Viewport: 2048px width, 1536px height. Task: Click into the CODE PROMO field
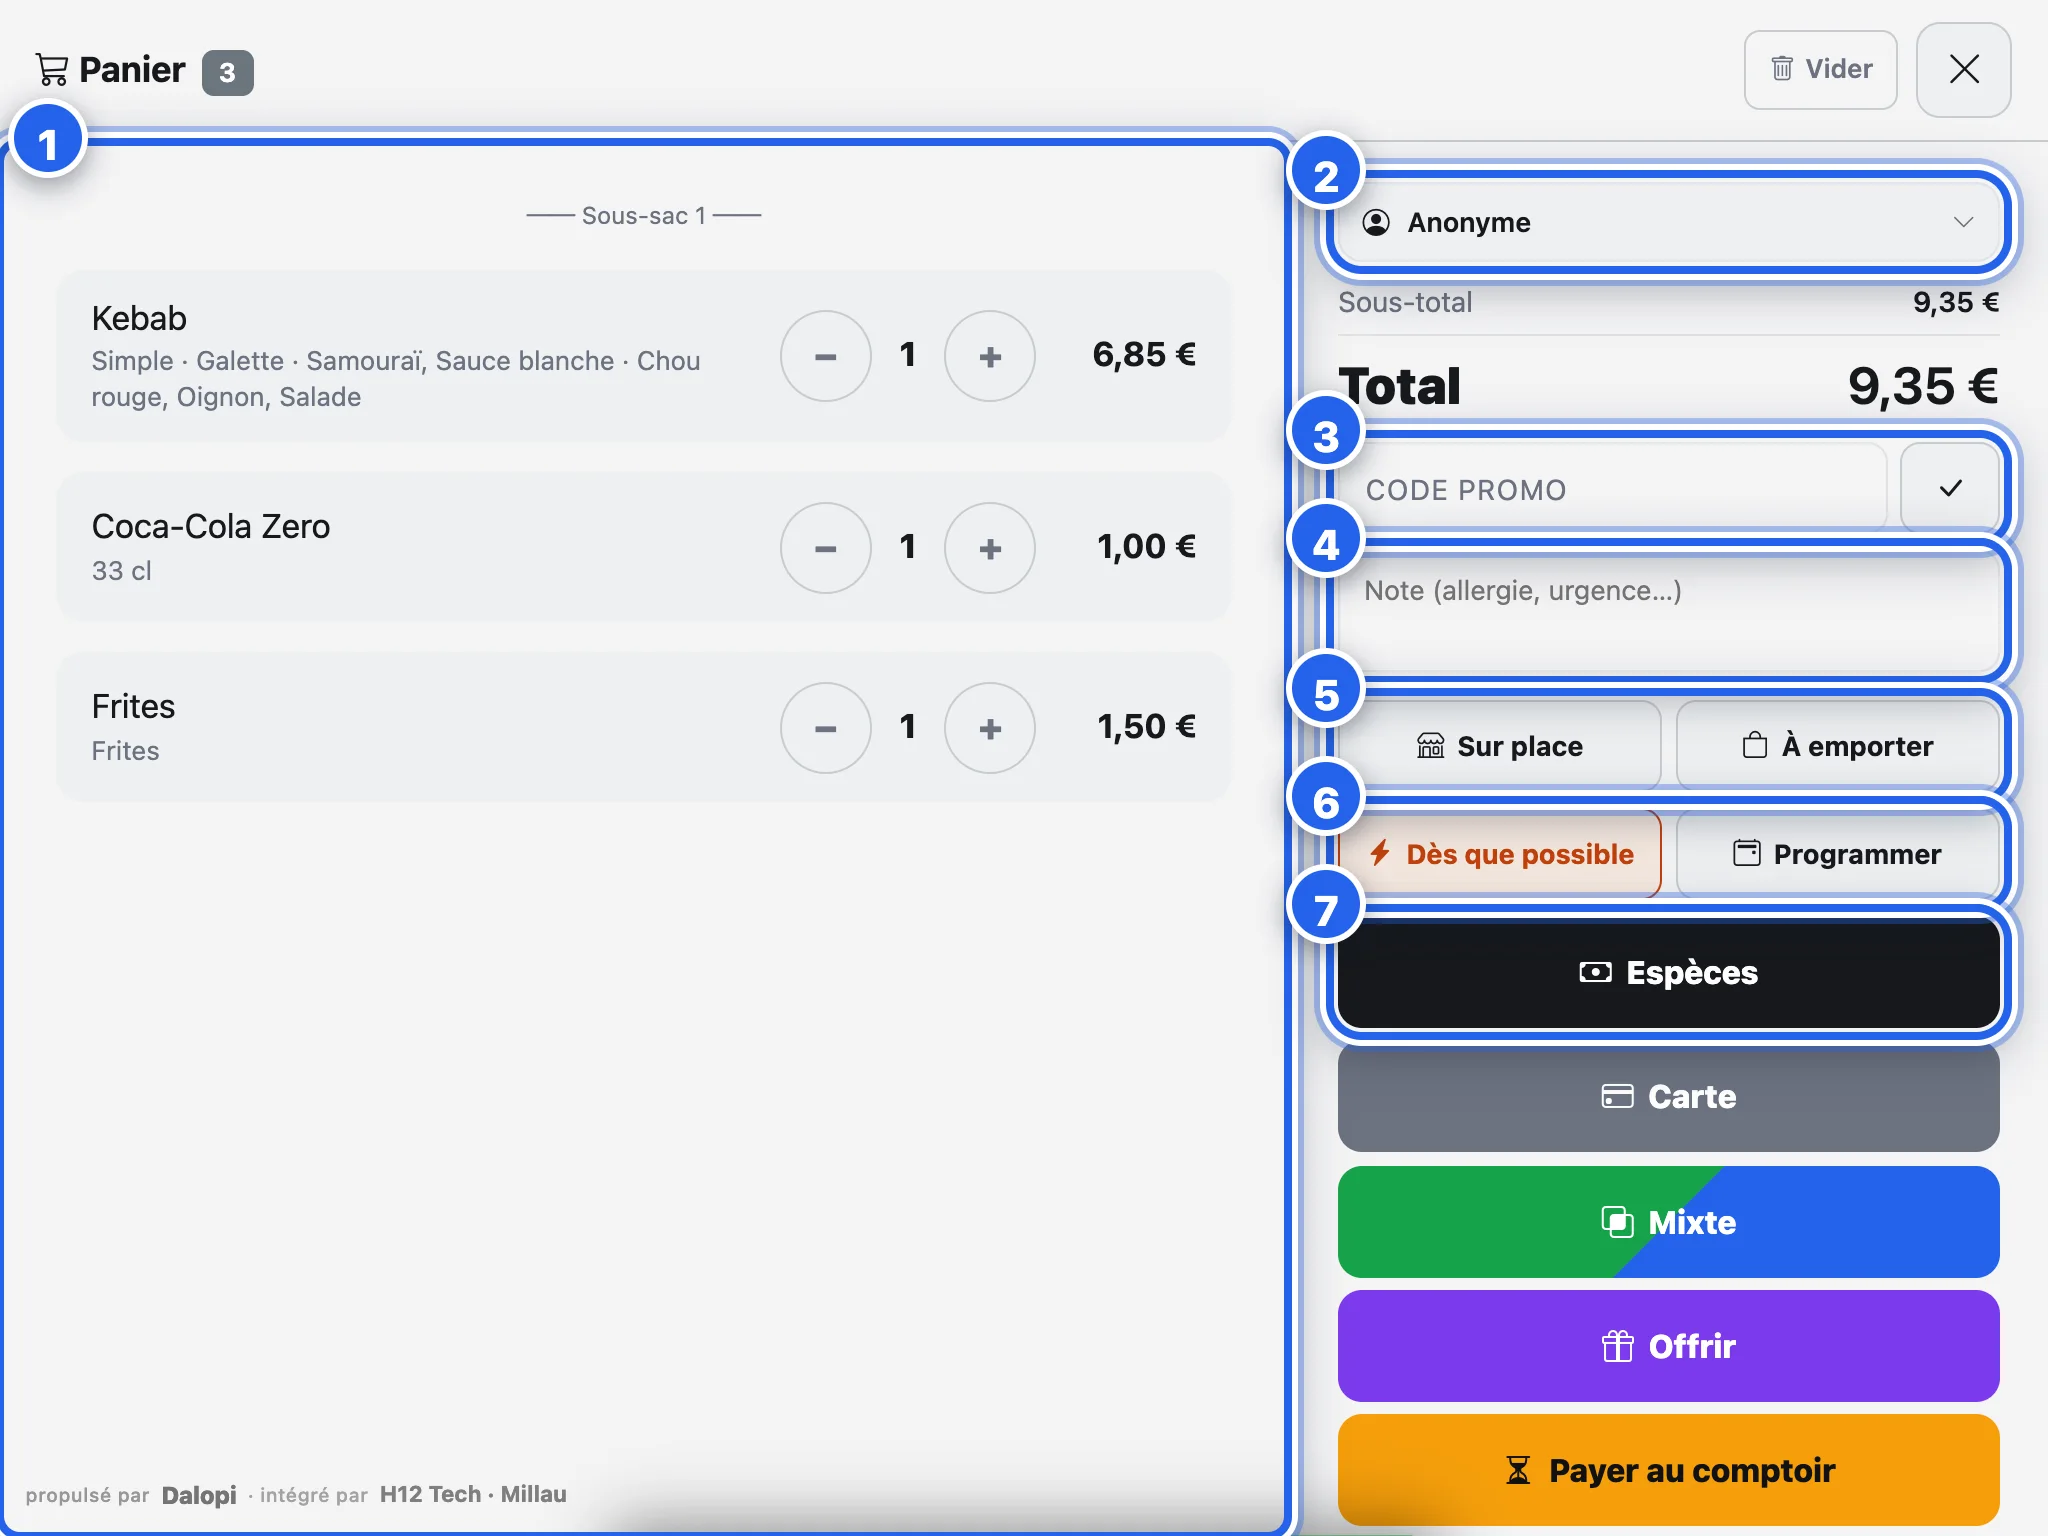pos(1612,489)
